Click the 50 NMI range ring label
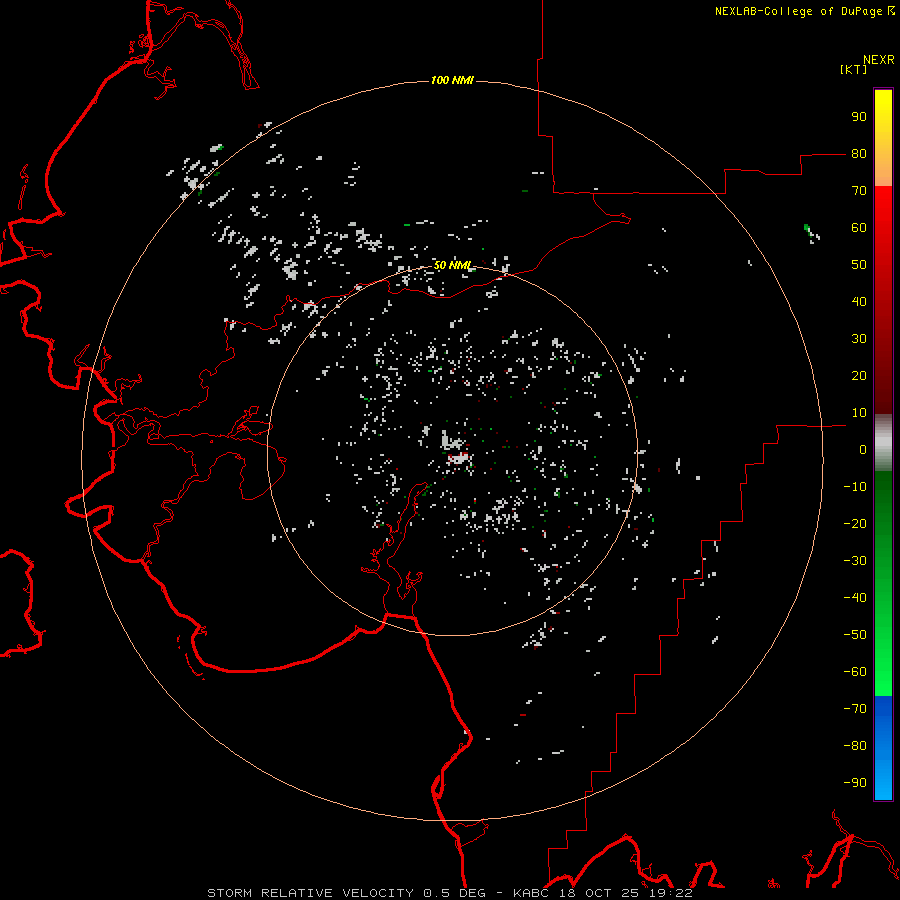 [452, 265]
